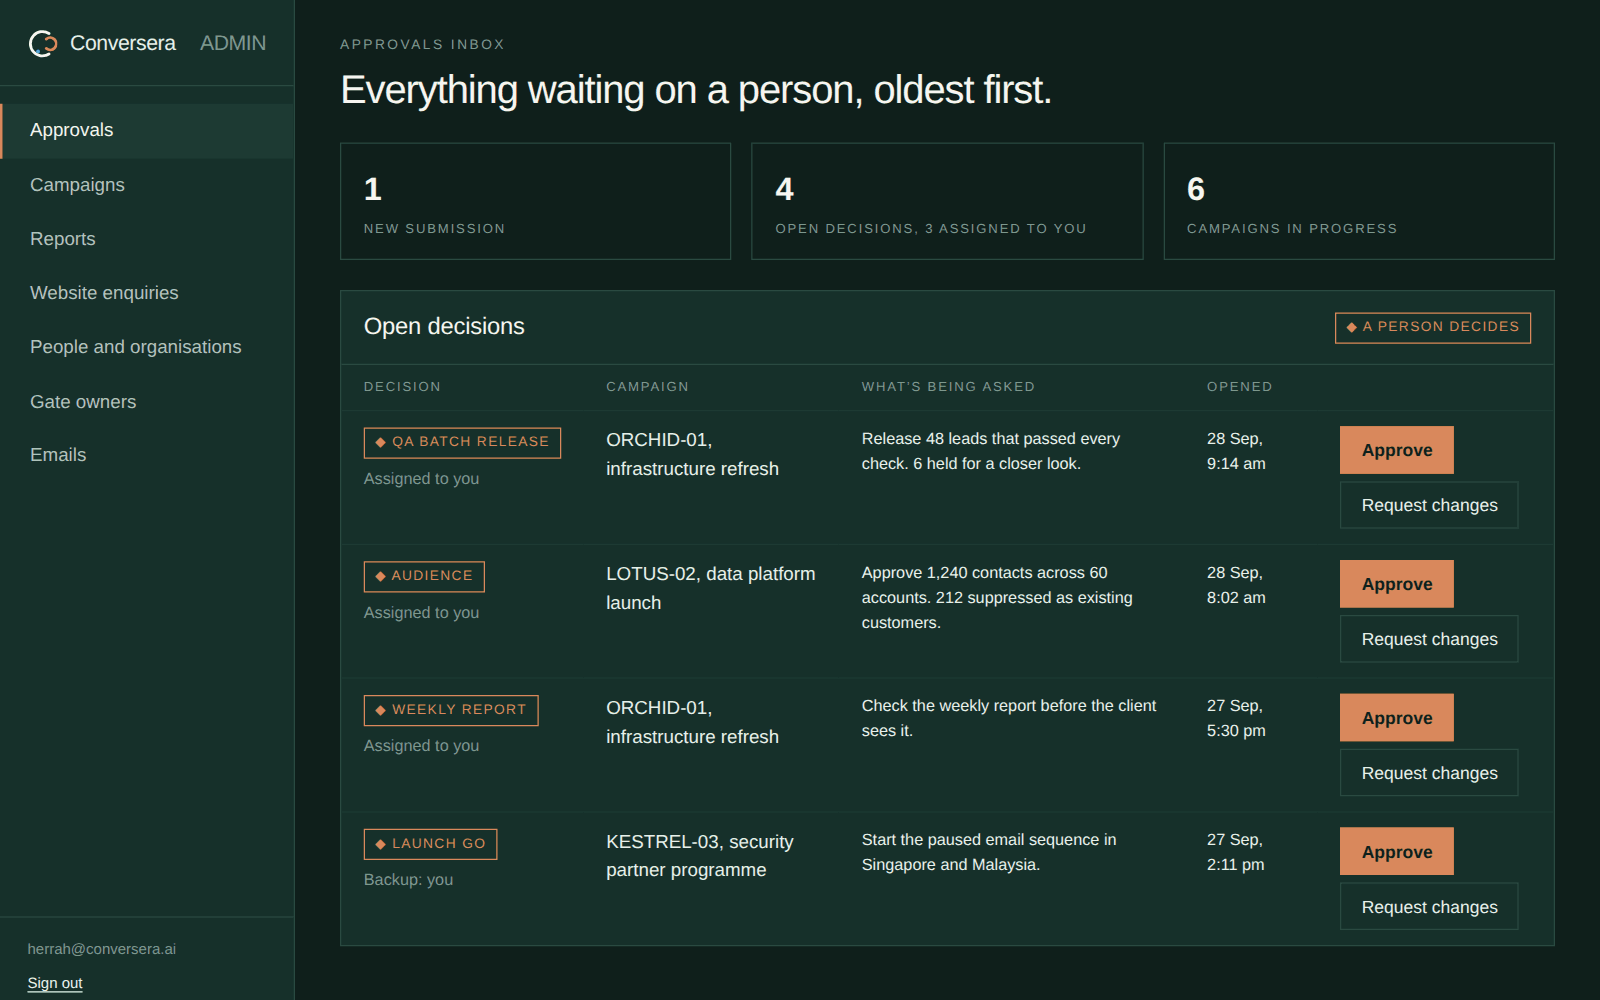Request changes on the weekly report
1600x1000 pixels.
(x=1429, y=773)
